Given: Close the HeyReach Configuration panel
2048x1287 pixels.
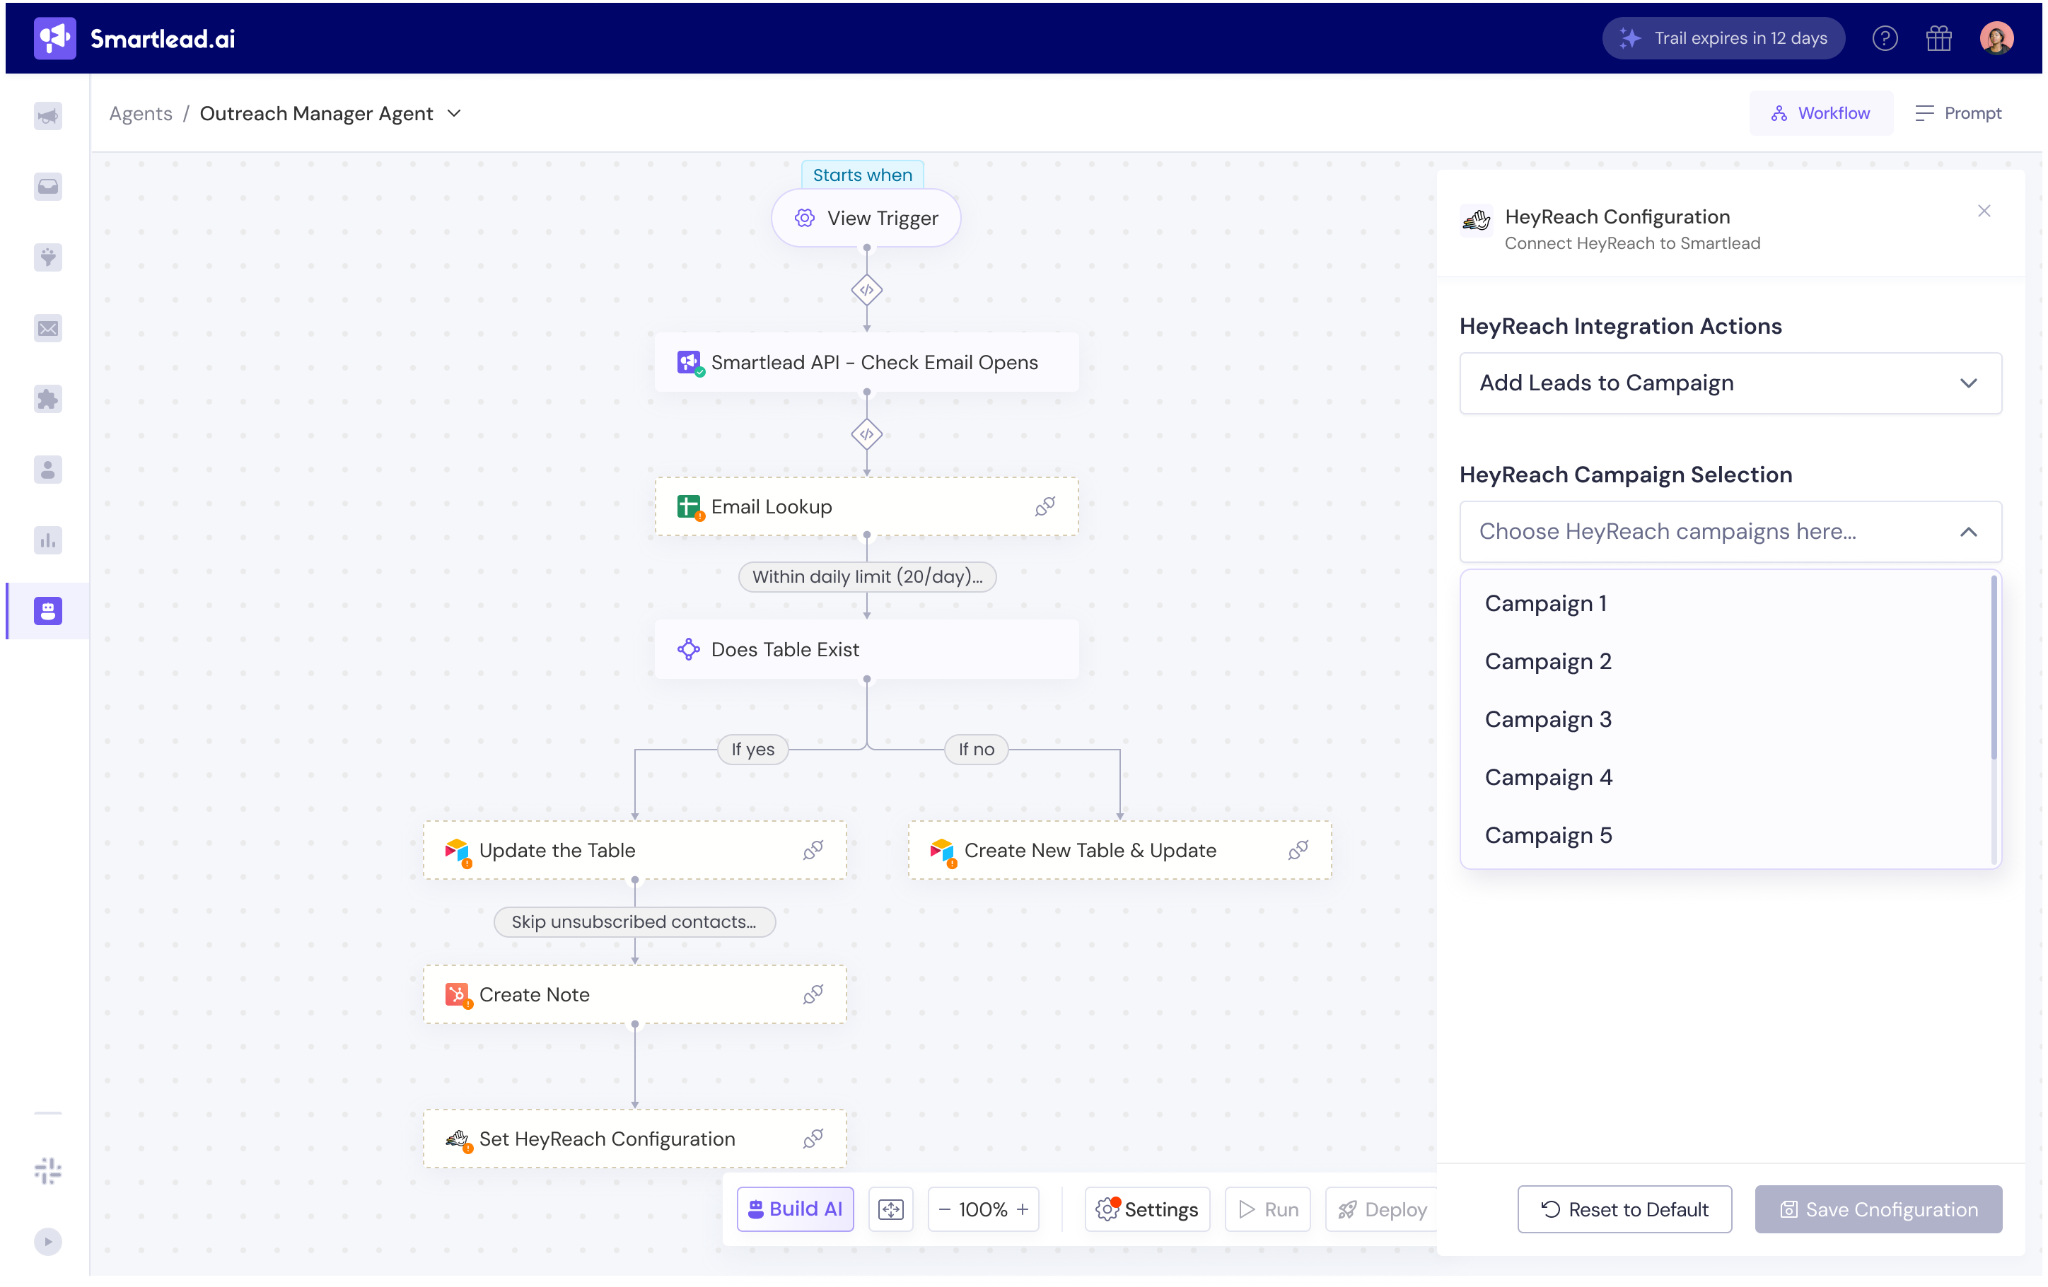Looking at the screenshot, I should [1984, 211].
